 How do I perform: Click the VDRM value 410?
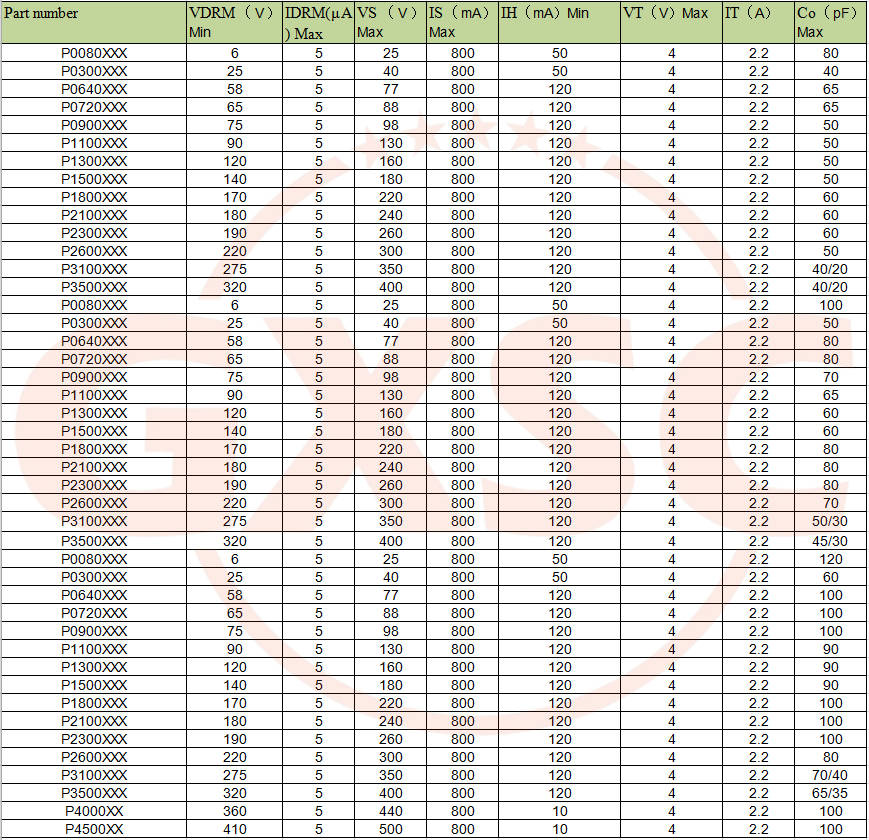(234, 829)
